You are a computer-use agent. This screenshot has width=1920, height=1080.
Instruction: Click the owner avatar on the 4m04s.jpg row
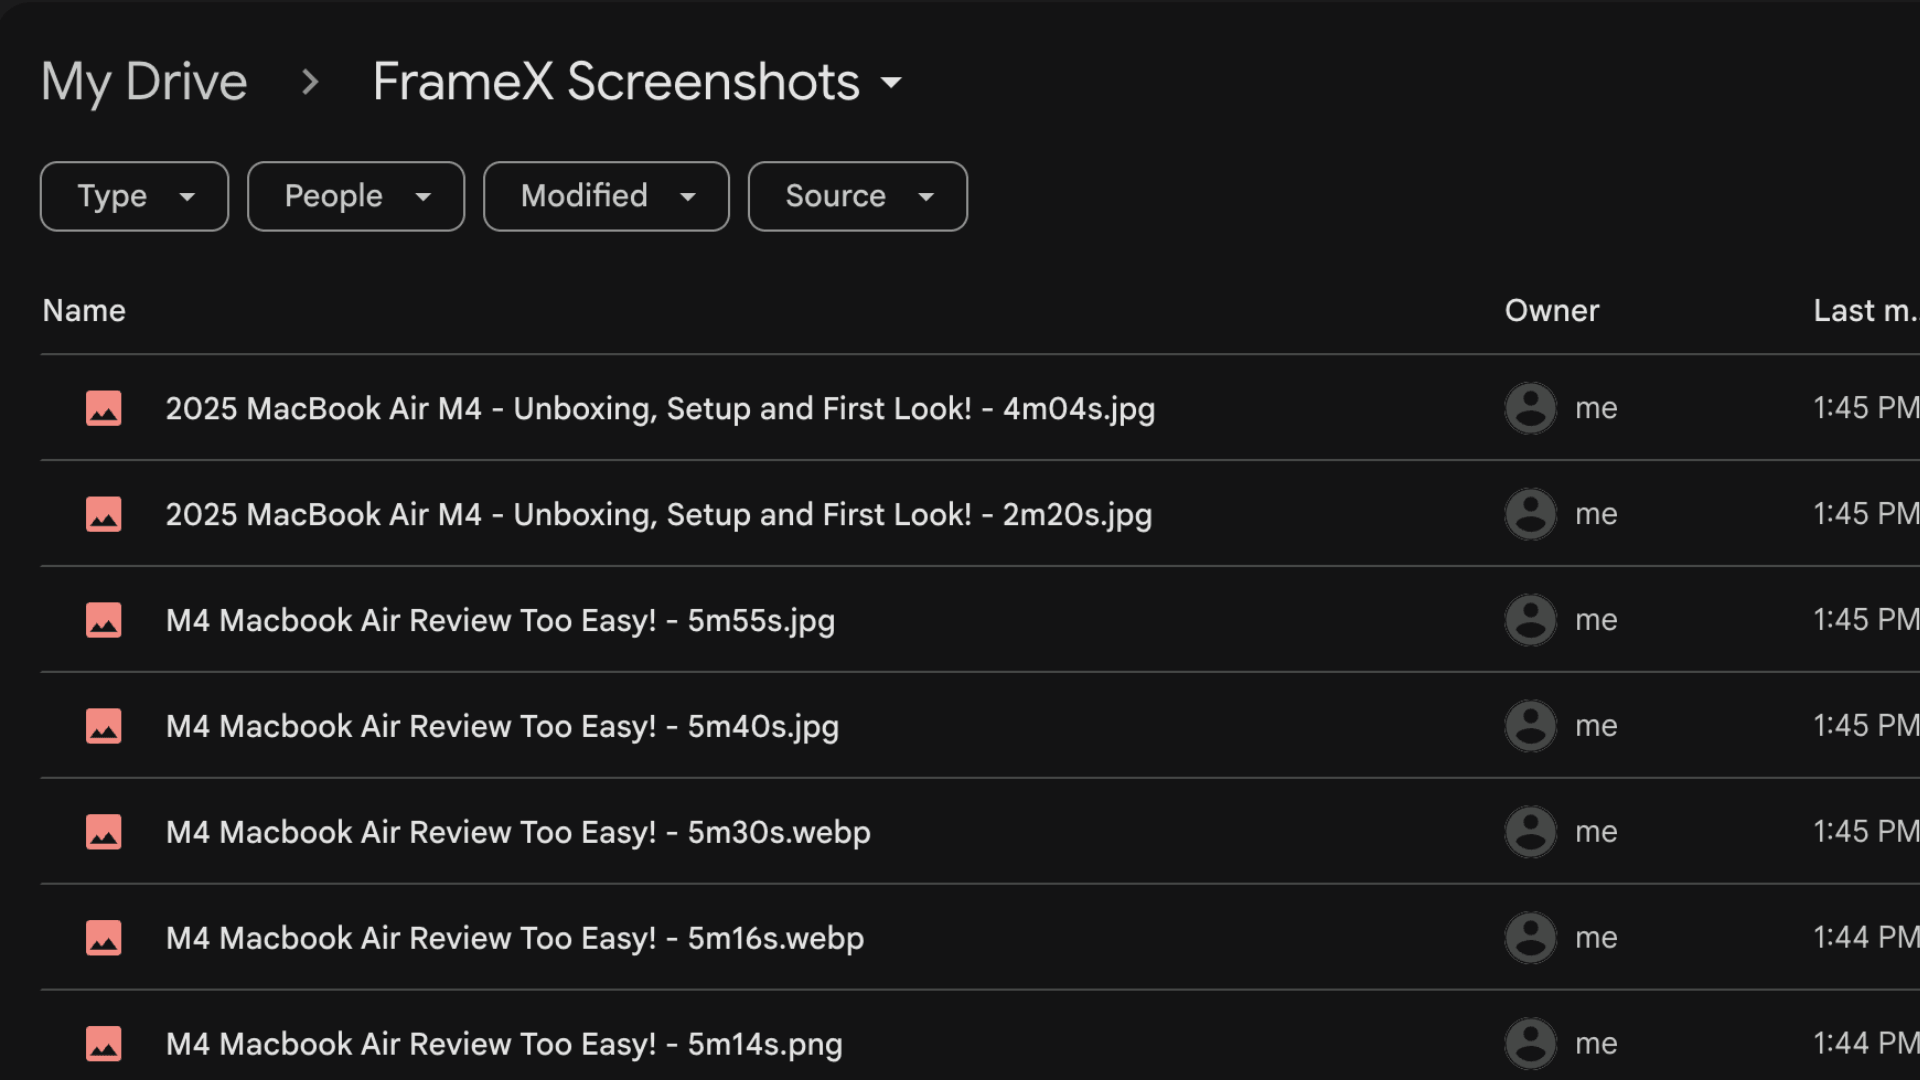click(x=1529, y=408)
